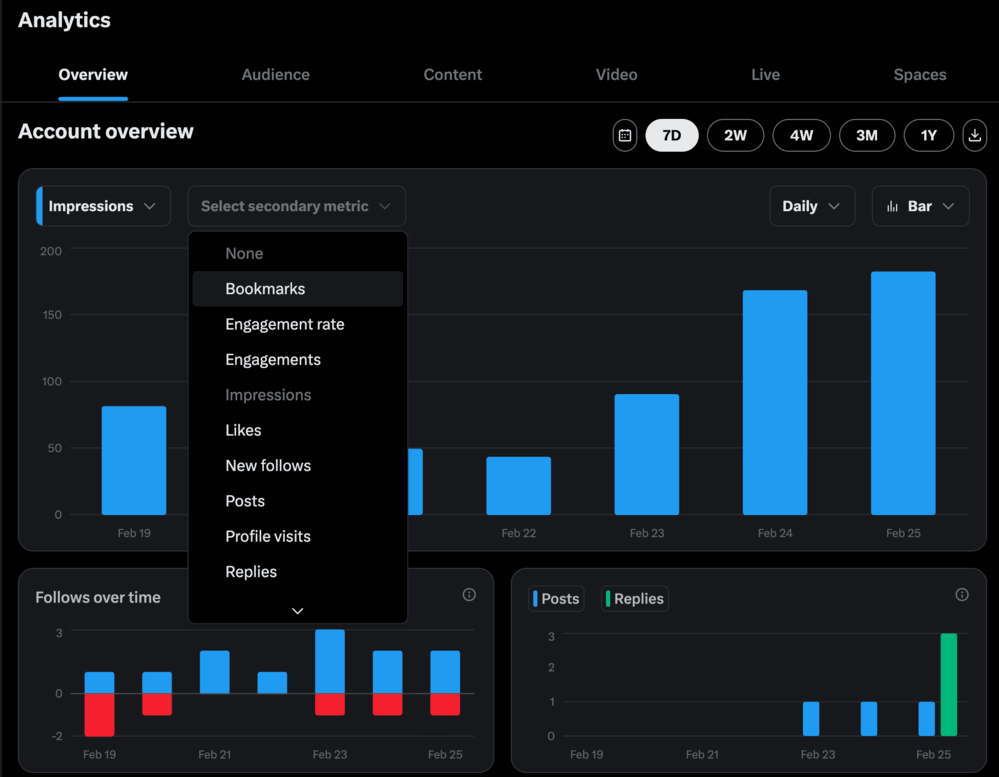Viewport: 999px width, 777px height.
Task: Select the 1Y time range button
Action: 929,136
